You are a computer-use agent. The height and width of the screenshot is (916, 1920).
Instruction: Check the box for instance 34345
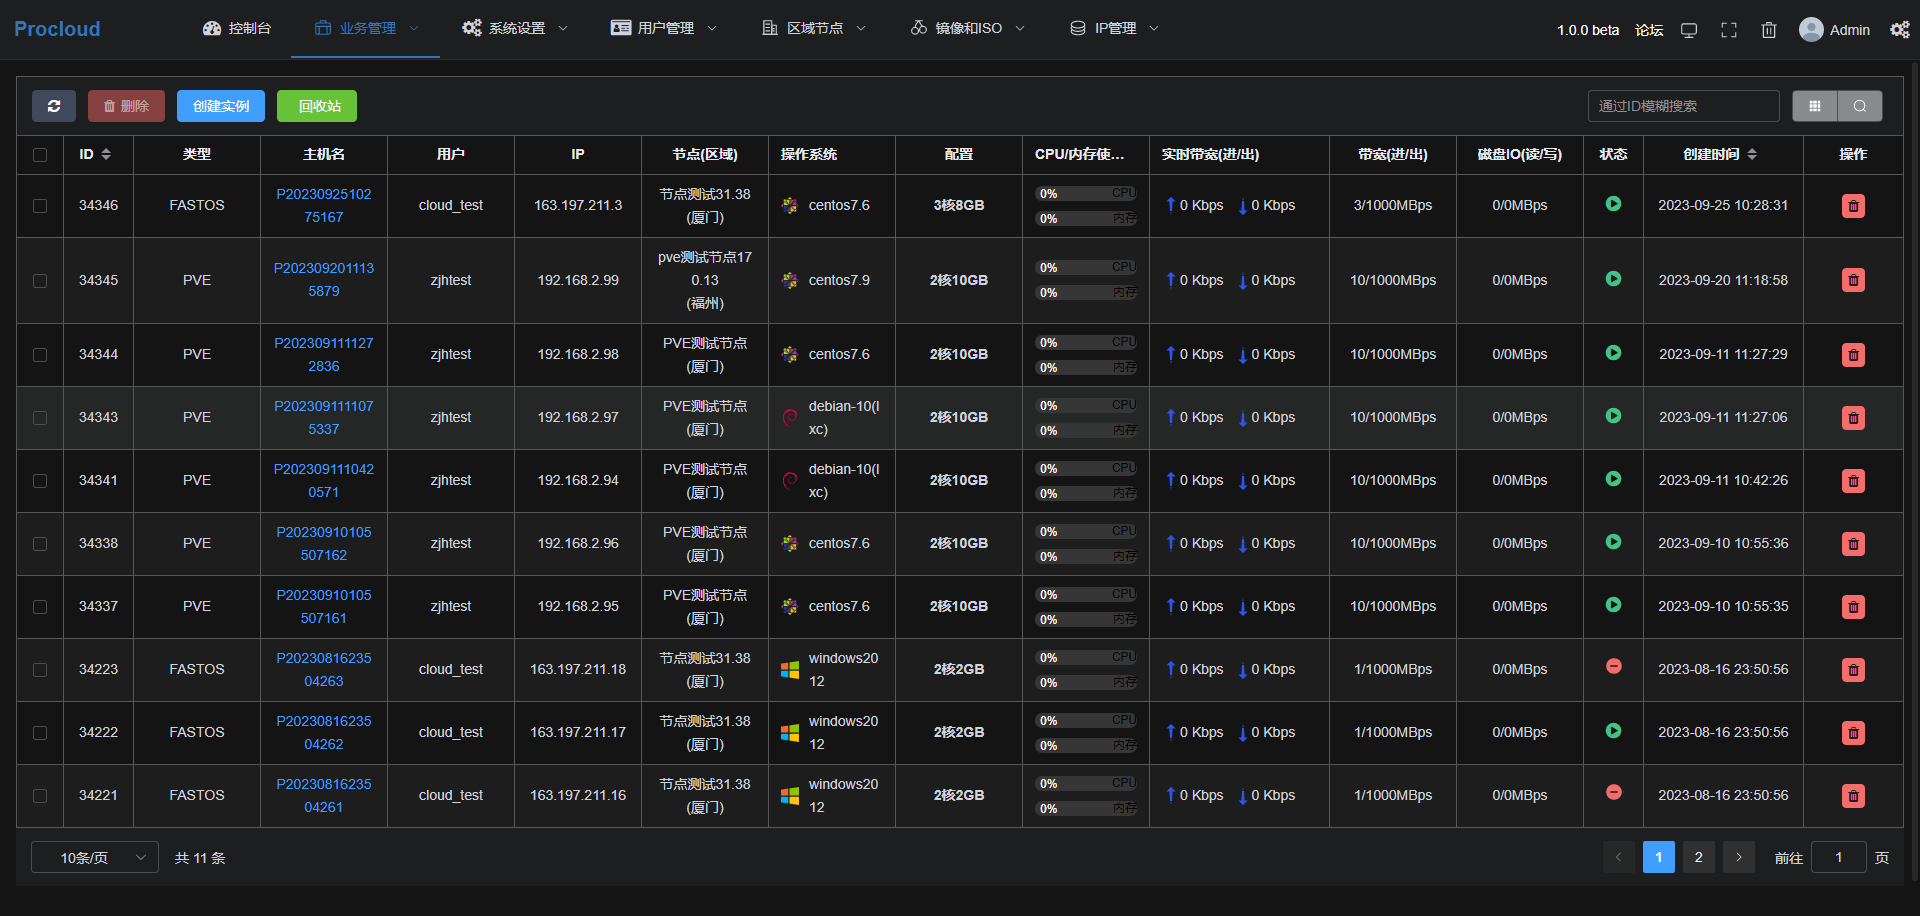[40, 281]
